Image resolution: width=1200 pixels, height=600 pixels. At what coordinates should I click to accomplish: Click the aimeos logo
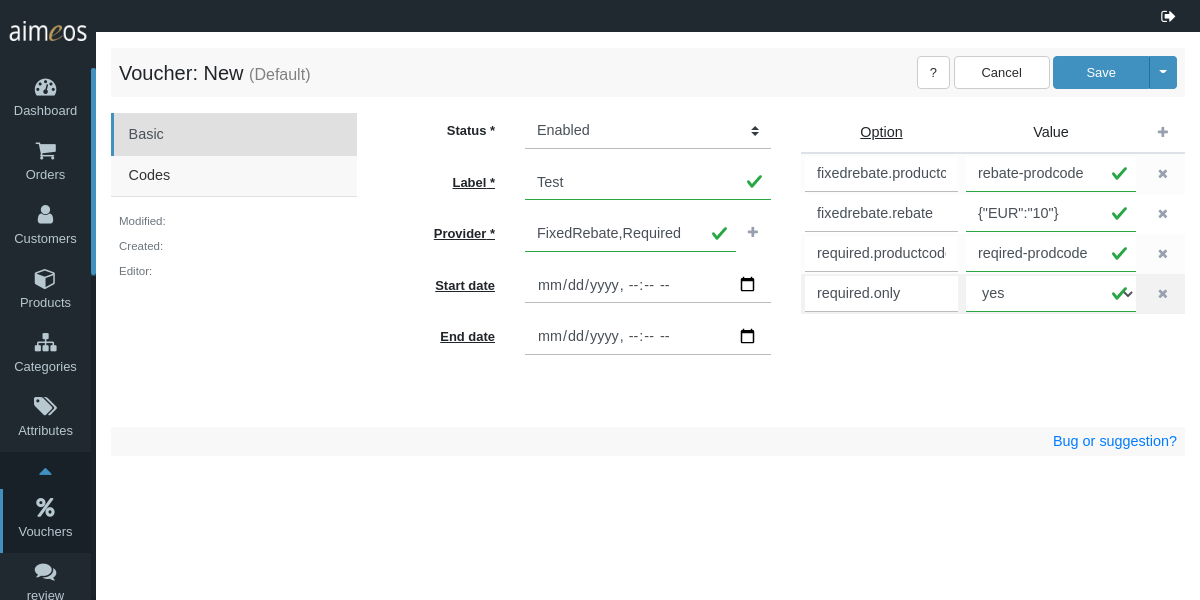(x=48, y=32)
